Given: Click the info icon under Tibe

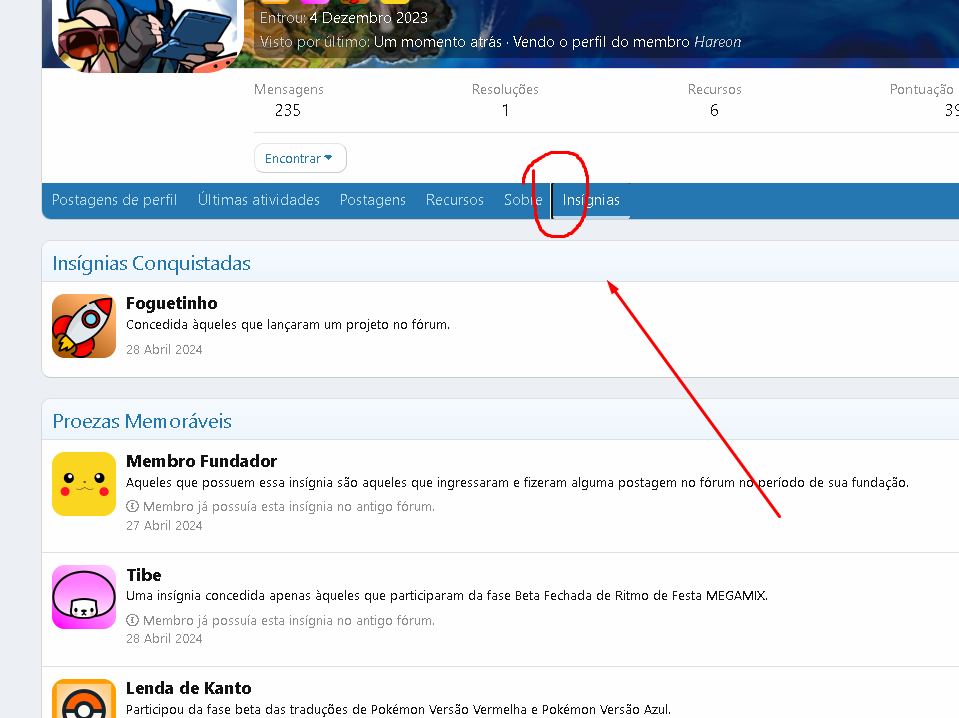Looking at the screenshot, I should click(133, 621).
